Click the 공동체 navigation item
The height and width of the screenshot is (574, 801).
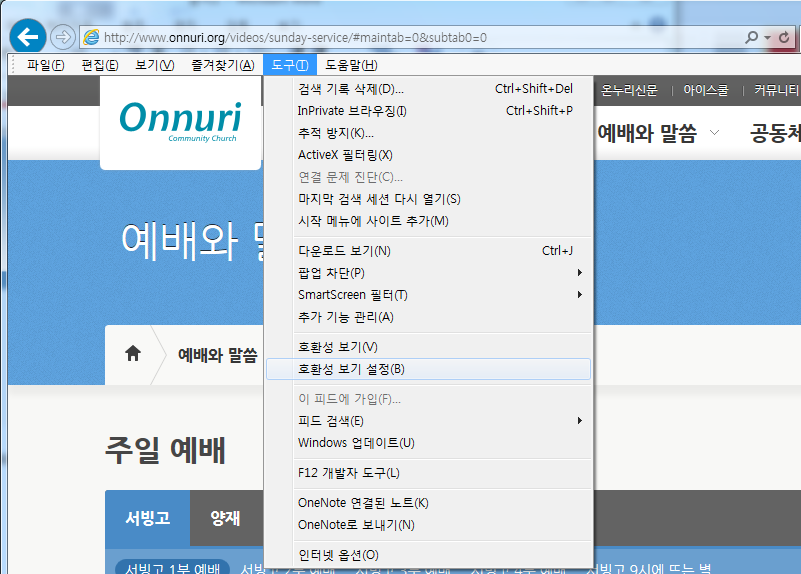point(775,133)
